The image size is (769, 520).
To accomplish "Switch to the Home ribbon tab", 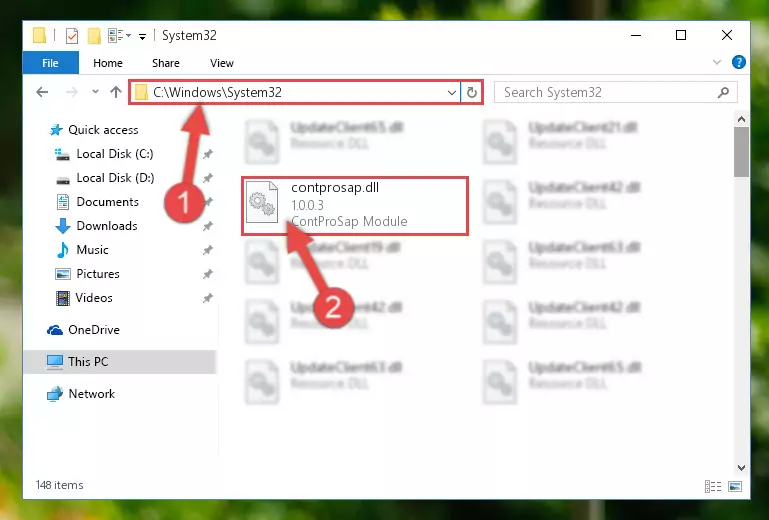I will click(x=108, y=63).
